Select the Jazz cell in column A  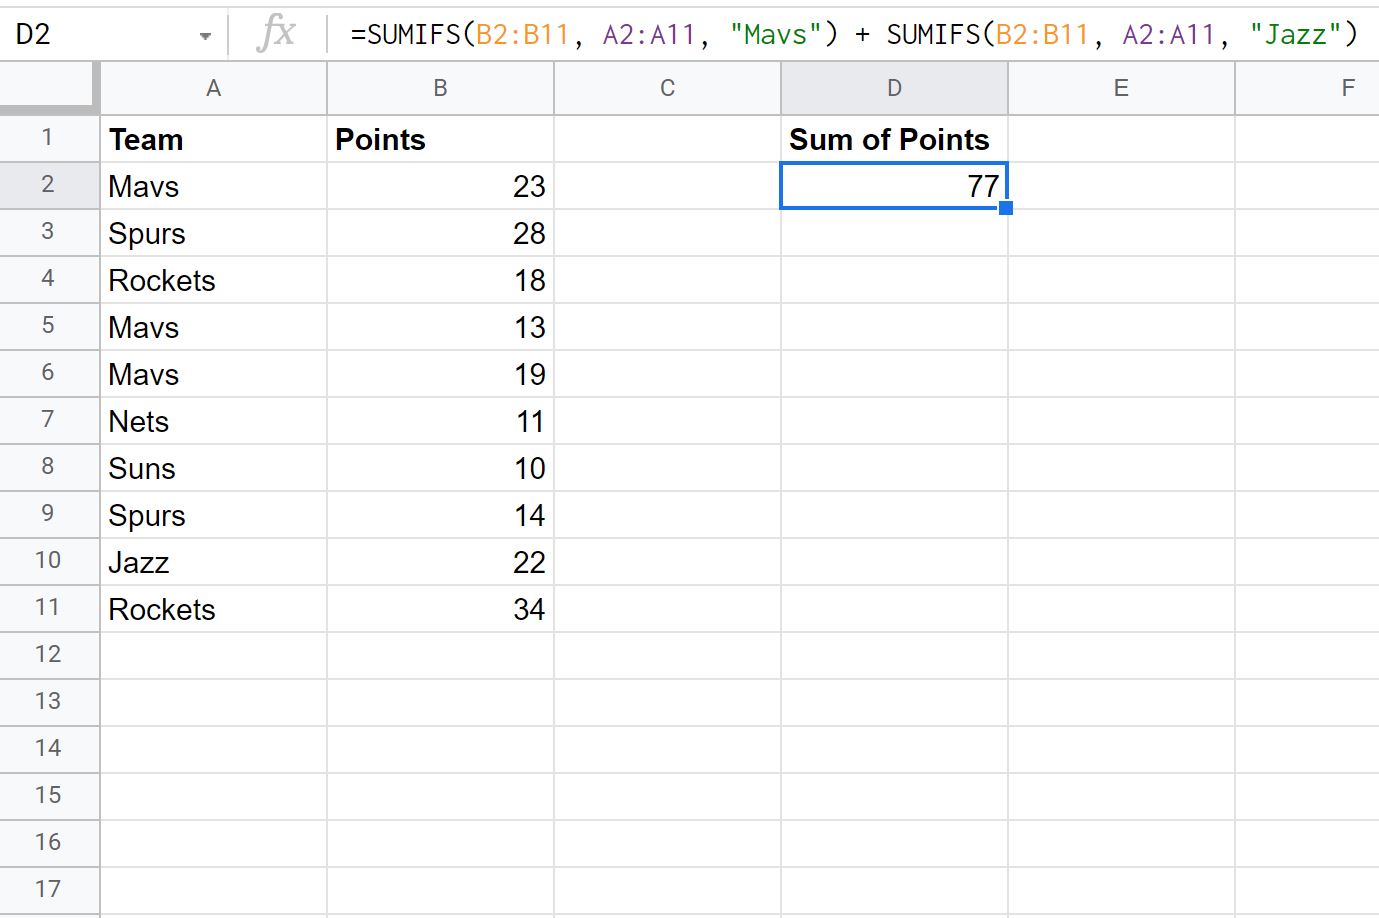pos(213,562)
